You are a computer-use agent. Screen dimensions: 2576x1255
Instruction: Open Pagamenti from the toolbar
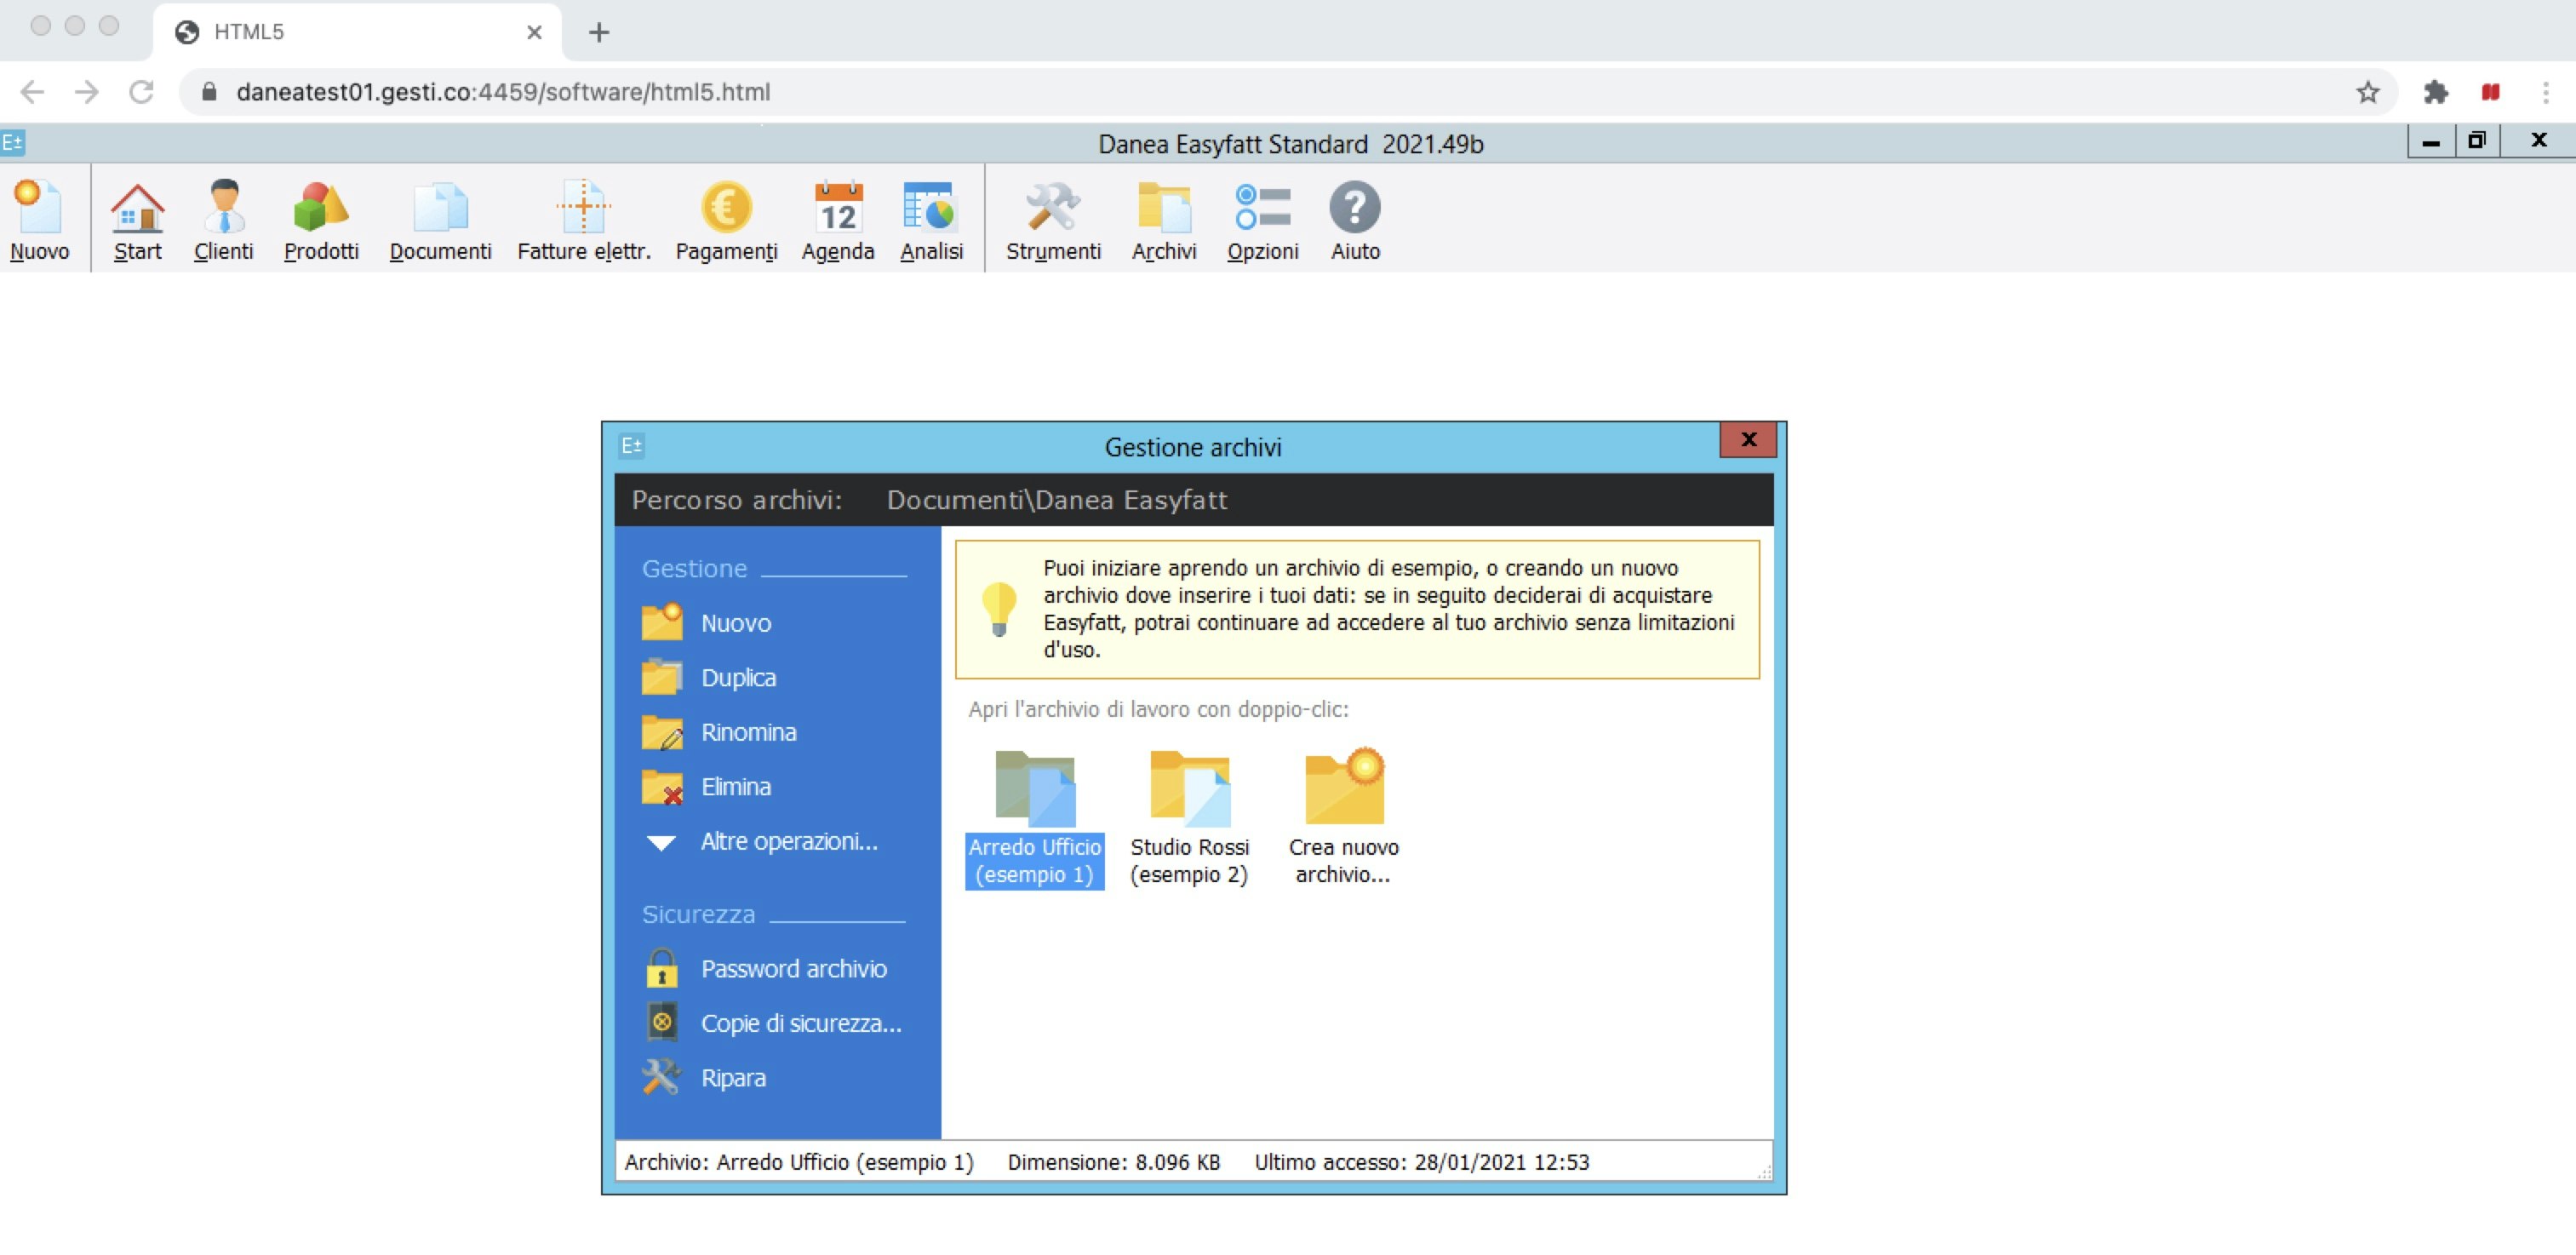point(726,218)
